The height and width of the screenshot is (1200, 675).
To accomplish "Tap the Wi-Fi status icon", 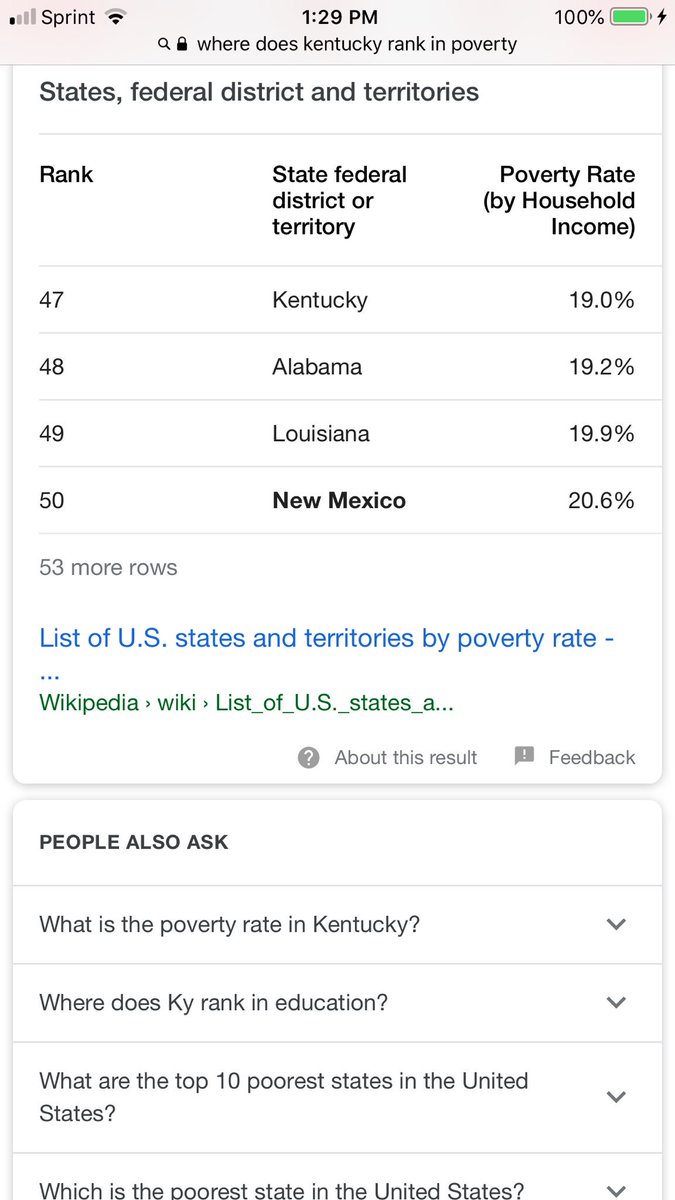I will (116, 17).
